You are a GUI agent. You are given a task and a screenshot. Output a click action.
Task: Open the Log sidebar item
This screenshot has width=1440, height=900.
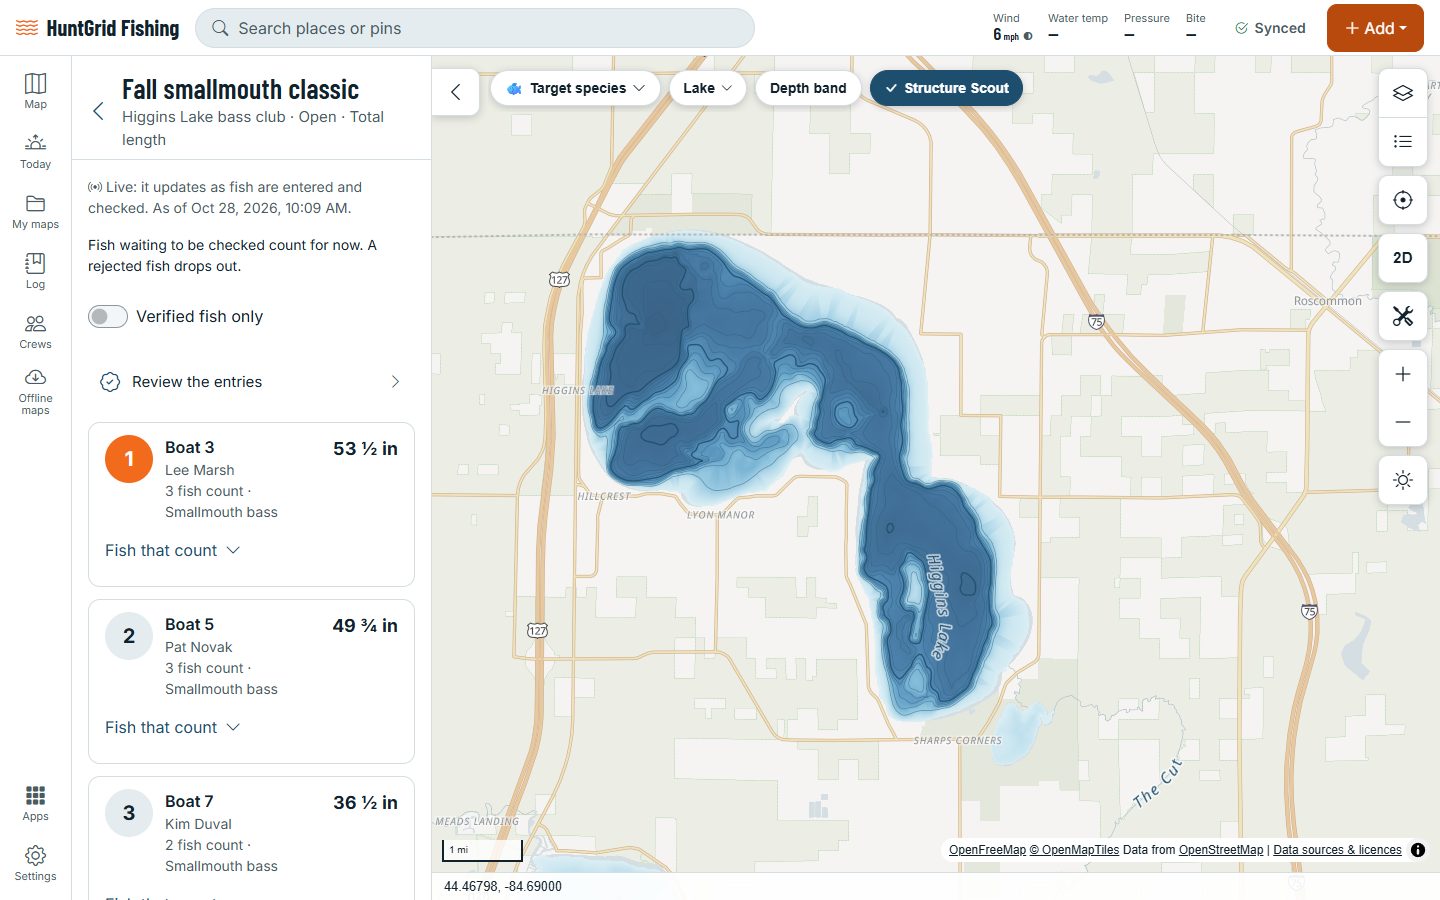(x=35, y=271)
